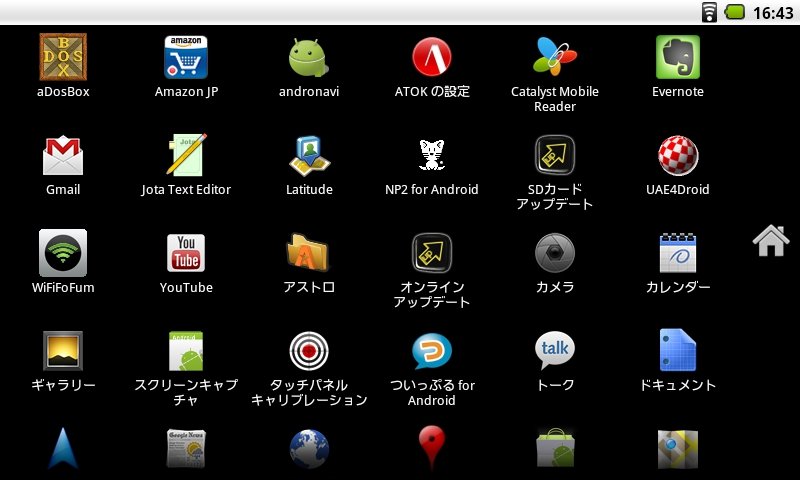The image size is (800, 480).
Task: Launch Catalyst Mobile Reader
Action: pos(555,57)
